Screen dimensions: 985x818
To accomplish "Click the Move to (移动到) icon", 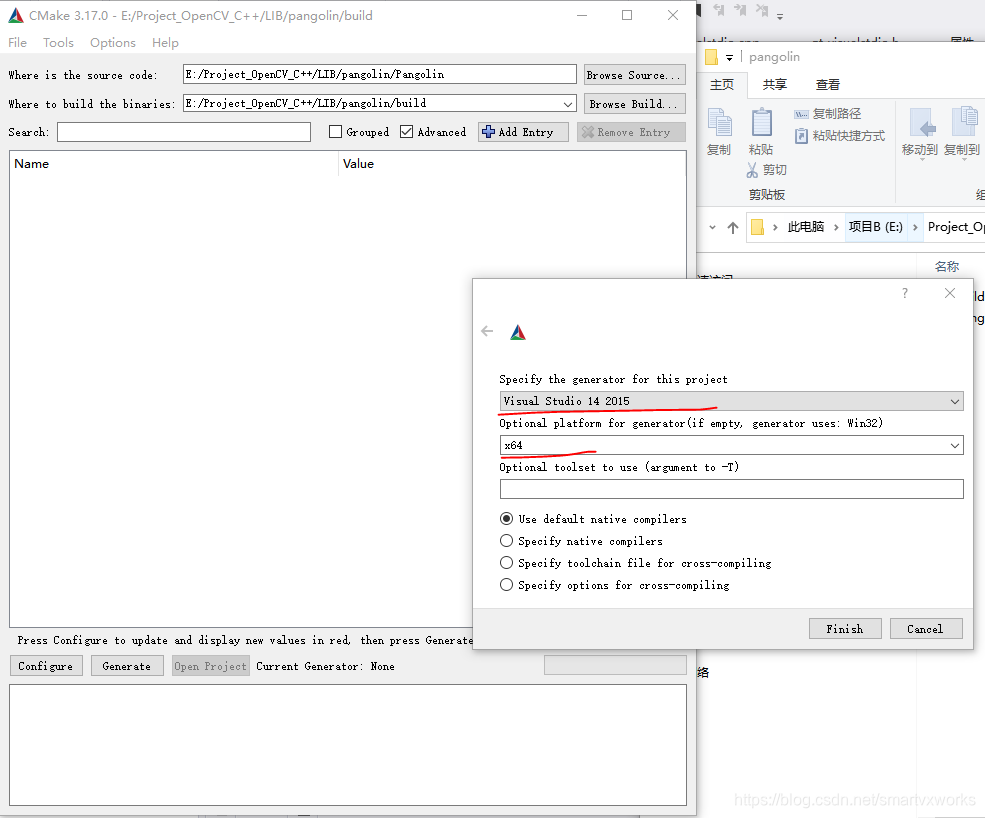I will coord(920,123).
